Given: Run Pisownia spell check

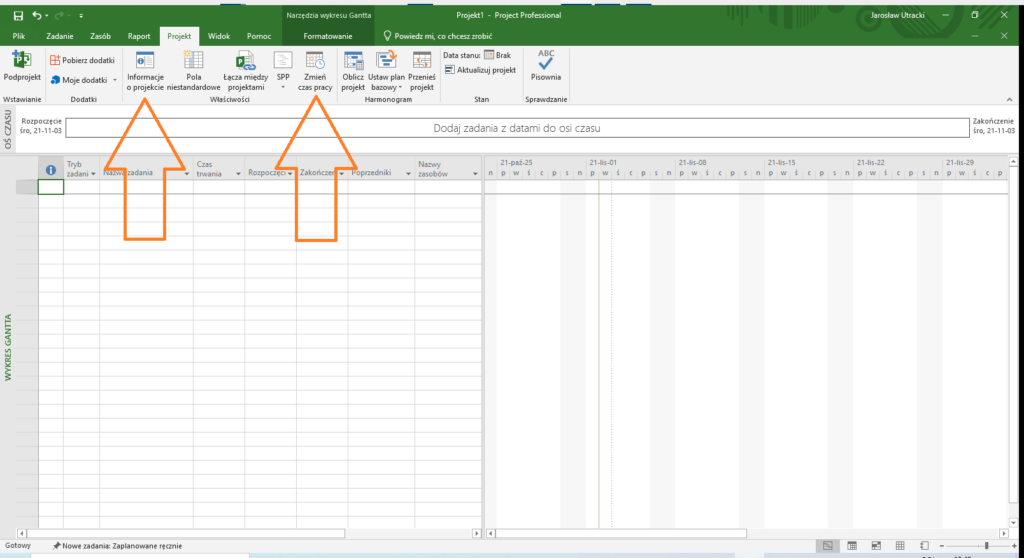Looking at the screenshot, I should (546, 66).
